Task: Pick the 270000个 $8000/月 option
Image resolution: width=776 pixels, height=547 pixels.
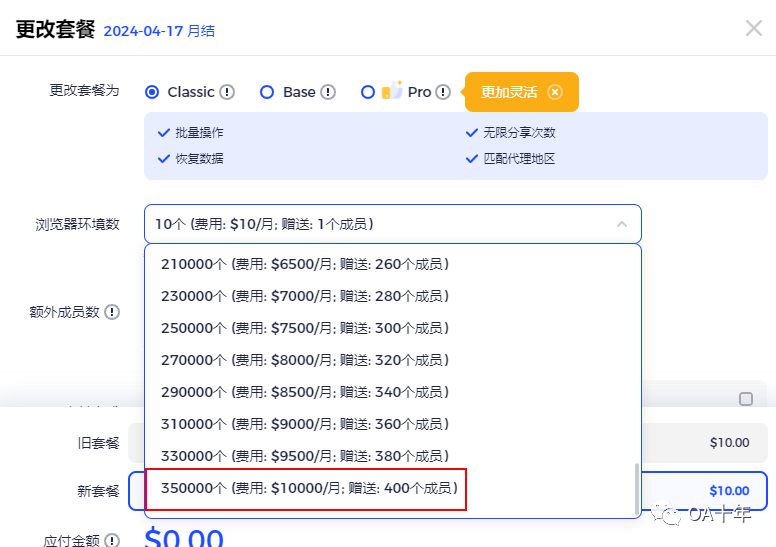Action: [x=304, y=360]
